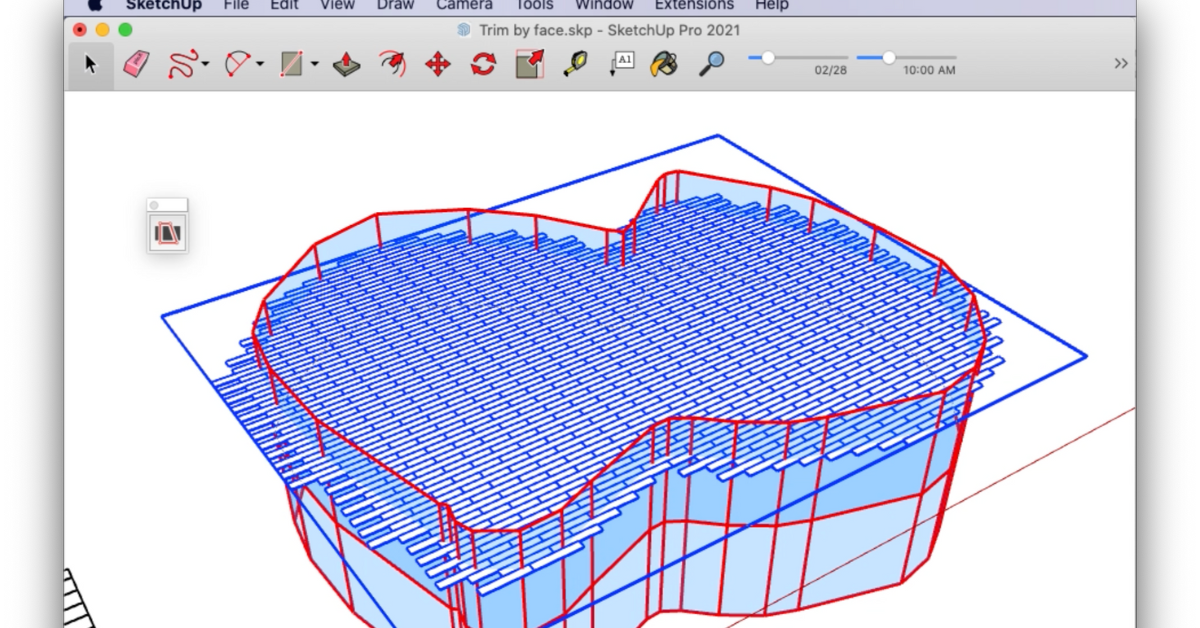Show hidden toolbar items with the chevron
The image size is (1200, 628).
pos(1121,64)
